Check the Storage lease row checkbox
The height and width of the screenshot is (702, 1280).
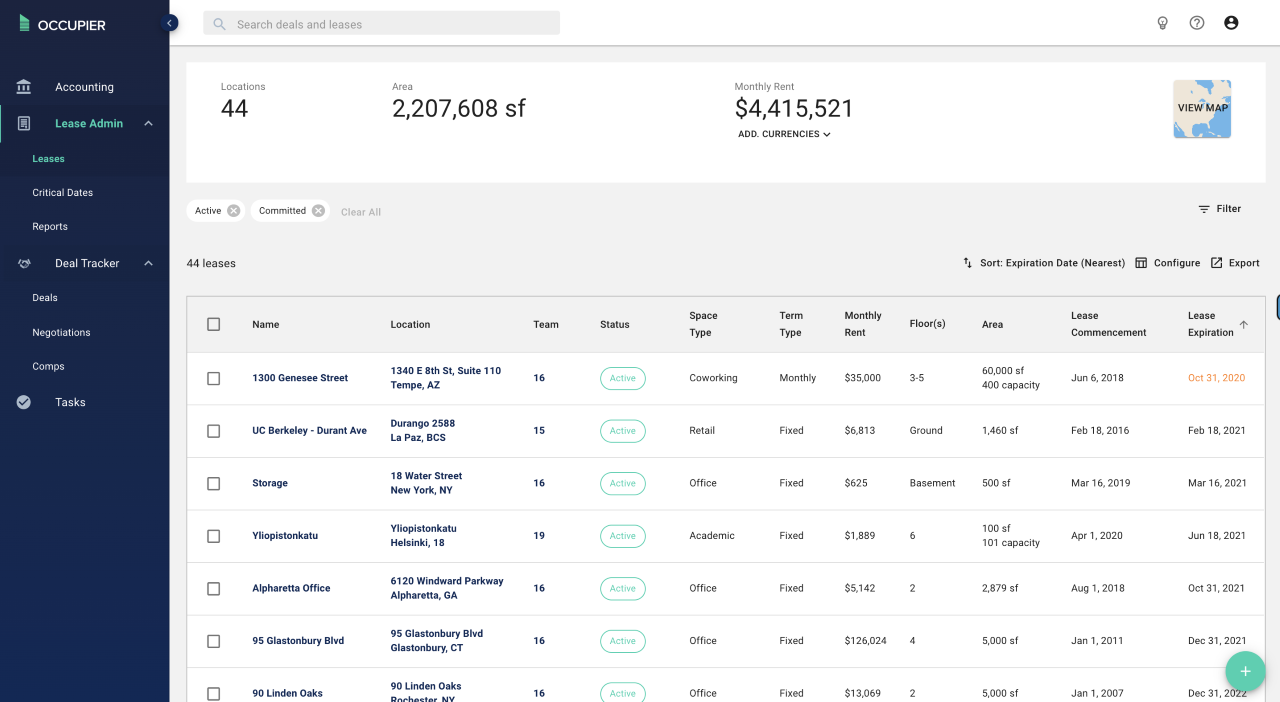pyautogui.click(x=213, y=483)
